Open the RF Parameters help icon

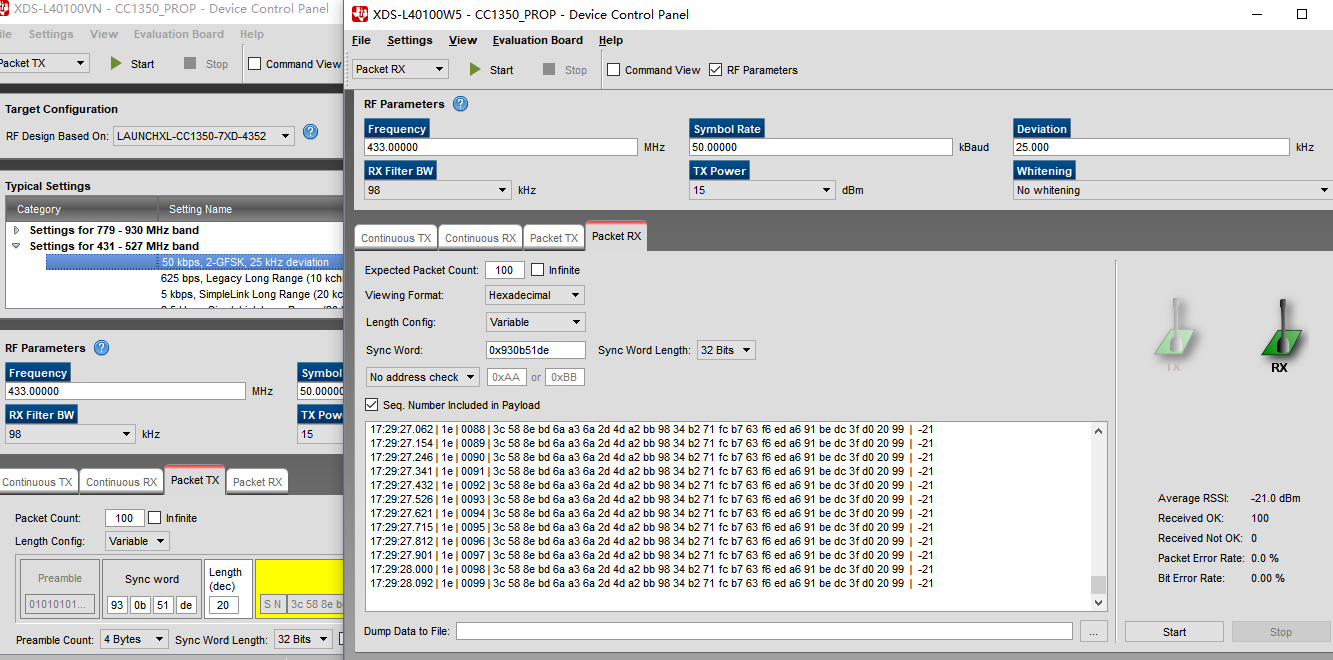tap(460, 103)
